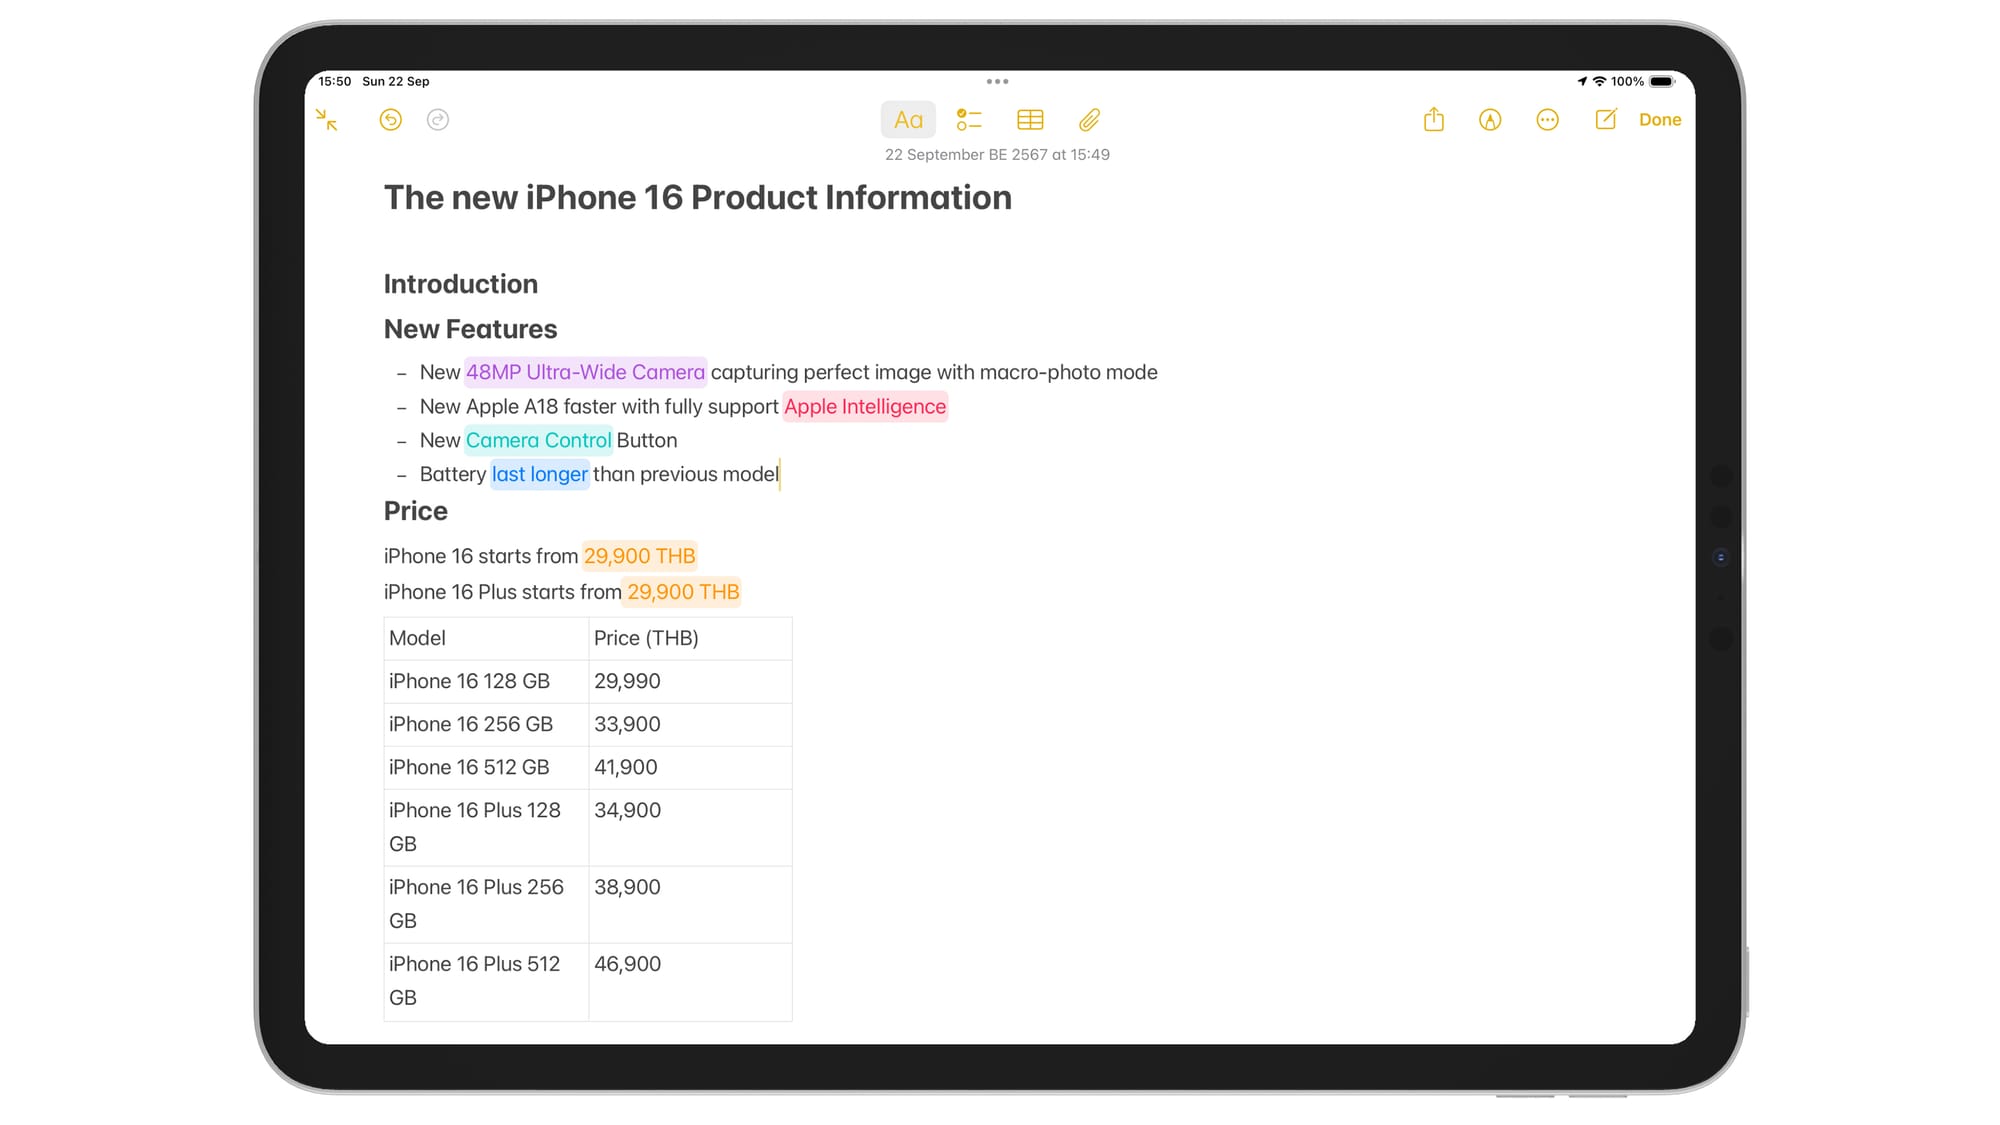The height and width of the screenshot is (1125, 2000).
Task: Click Done to finish editing note
Action: click(1659, 120)
